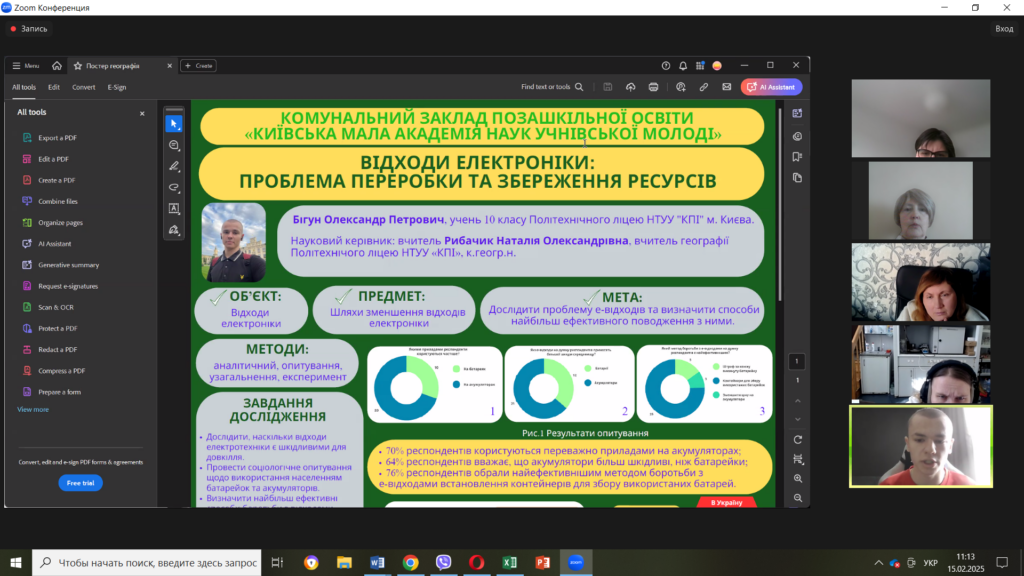Open the Acrobat apps grid icon

pos(700,66)
